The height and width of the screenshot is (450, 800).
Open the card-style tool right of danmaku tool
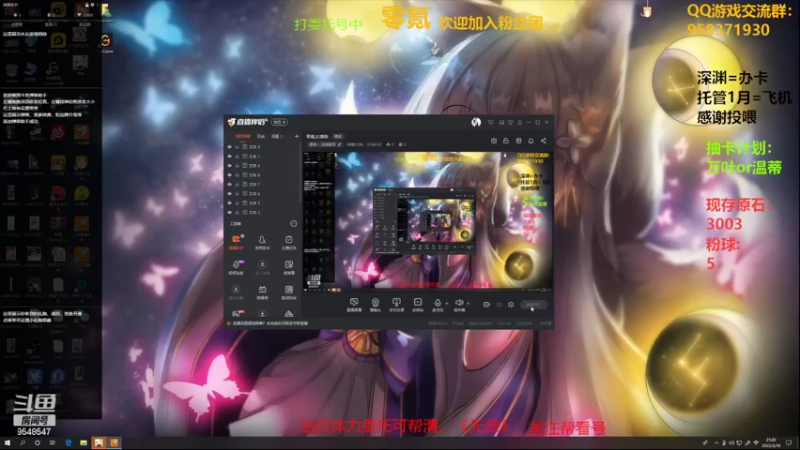[x=289, y=292]
